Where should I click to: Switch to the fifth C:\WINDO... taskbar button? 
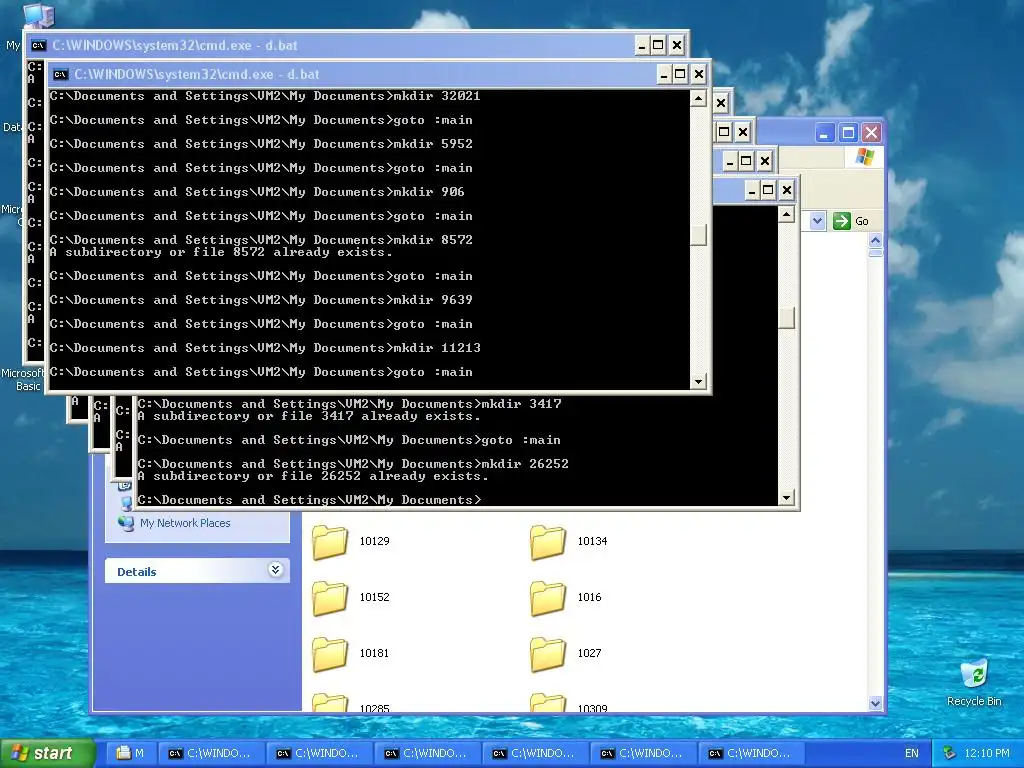point(643,753)
